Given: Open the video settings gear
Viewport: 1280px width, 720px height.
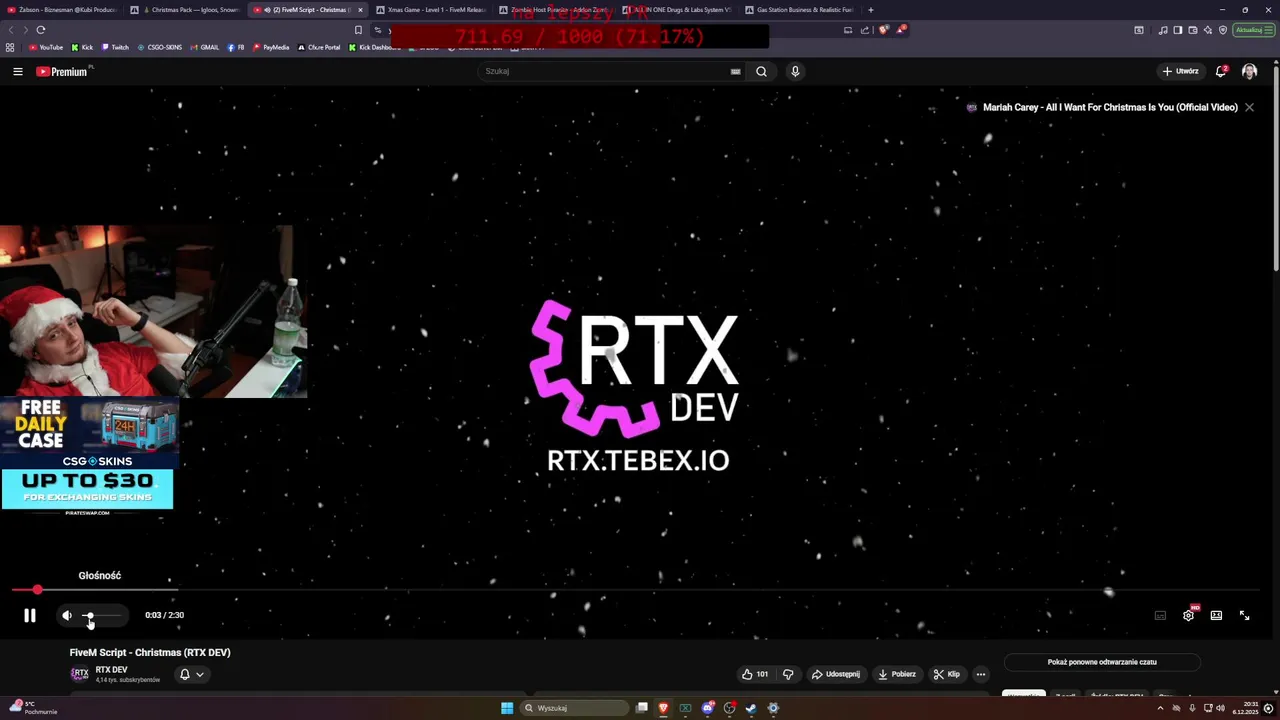Looking at the screenshot, I should [1188, 616].
